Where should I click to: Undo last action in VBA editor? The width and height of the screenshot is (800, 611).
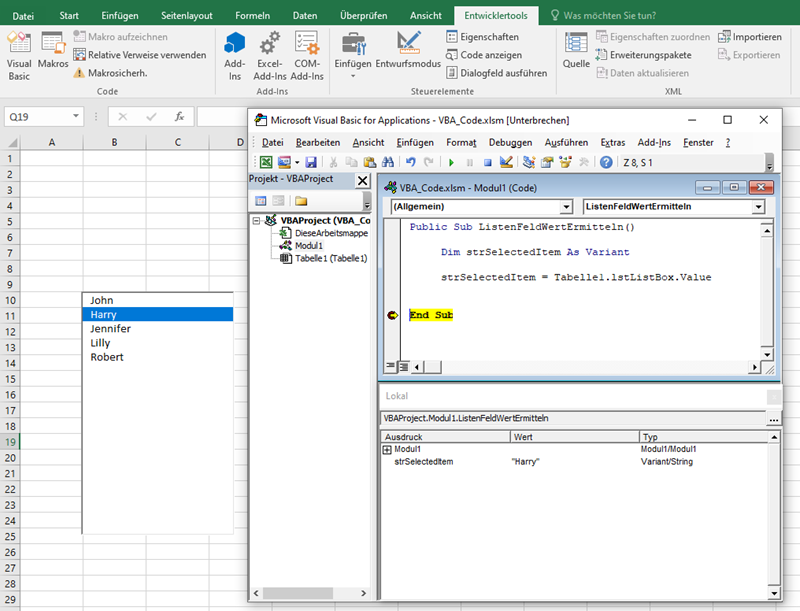tap(411, 162)
